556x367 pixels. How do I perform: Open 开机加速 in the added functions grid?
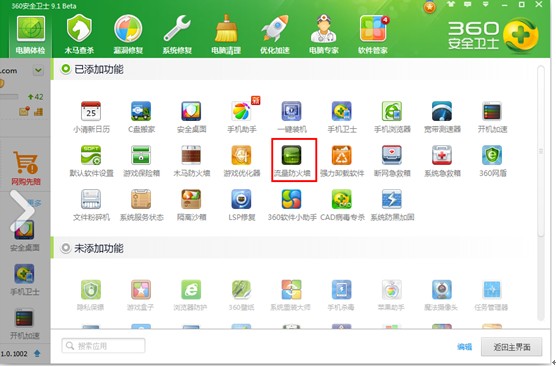pos(492,117)
